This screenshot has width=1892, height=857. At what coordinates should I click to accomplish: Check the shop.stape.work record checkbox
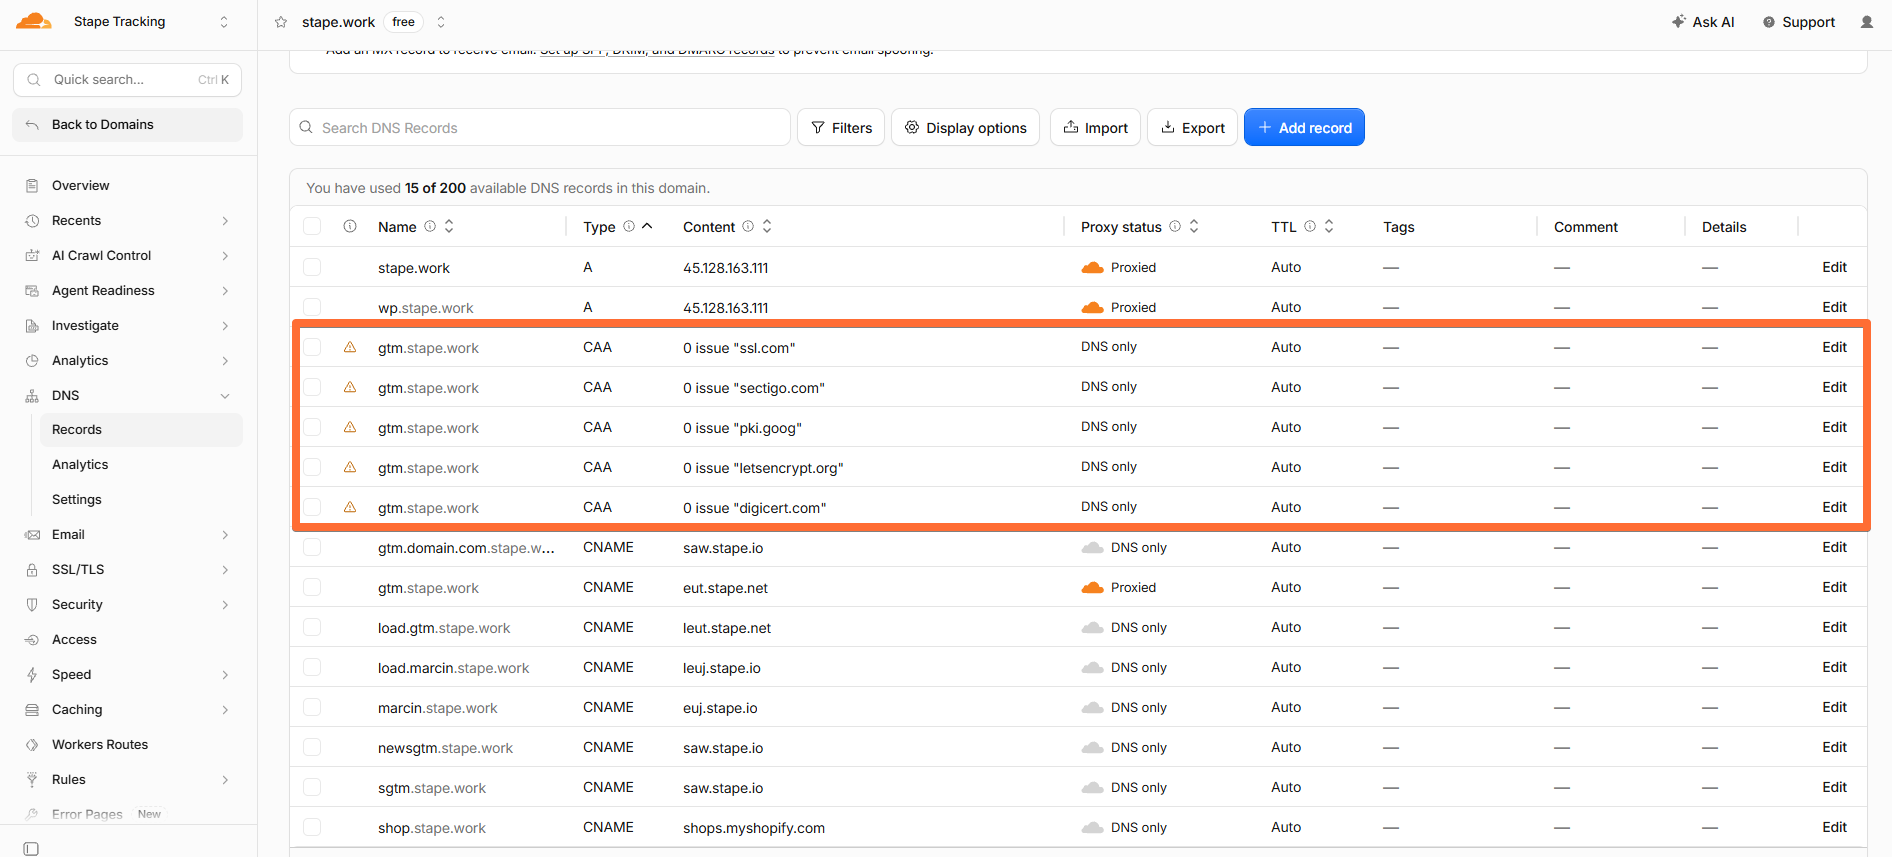pyautogui.click(x=312, y=827)
